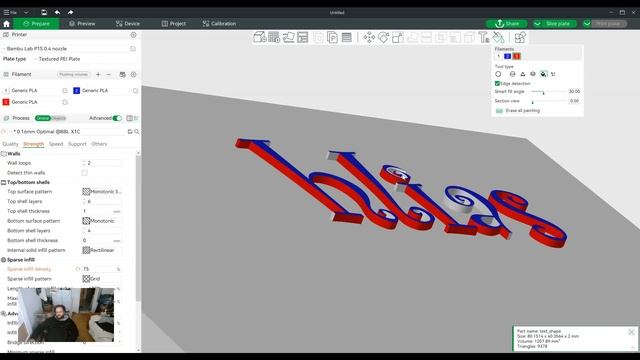This screenshot has height=360, width=640.
Task: Open the Assembly view icon
Action: [520, 37]
